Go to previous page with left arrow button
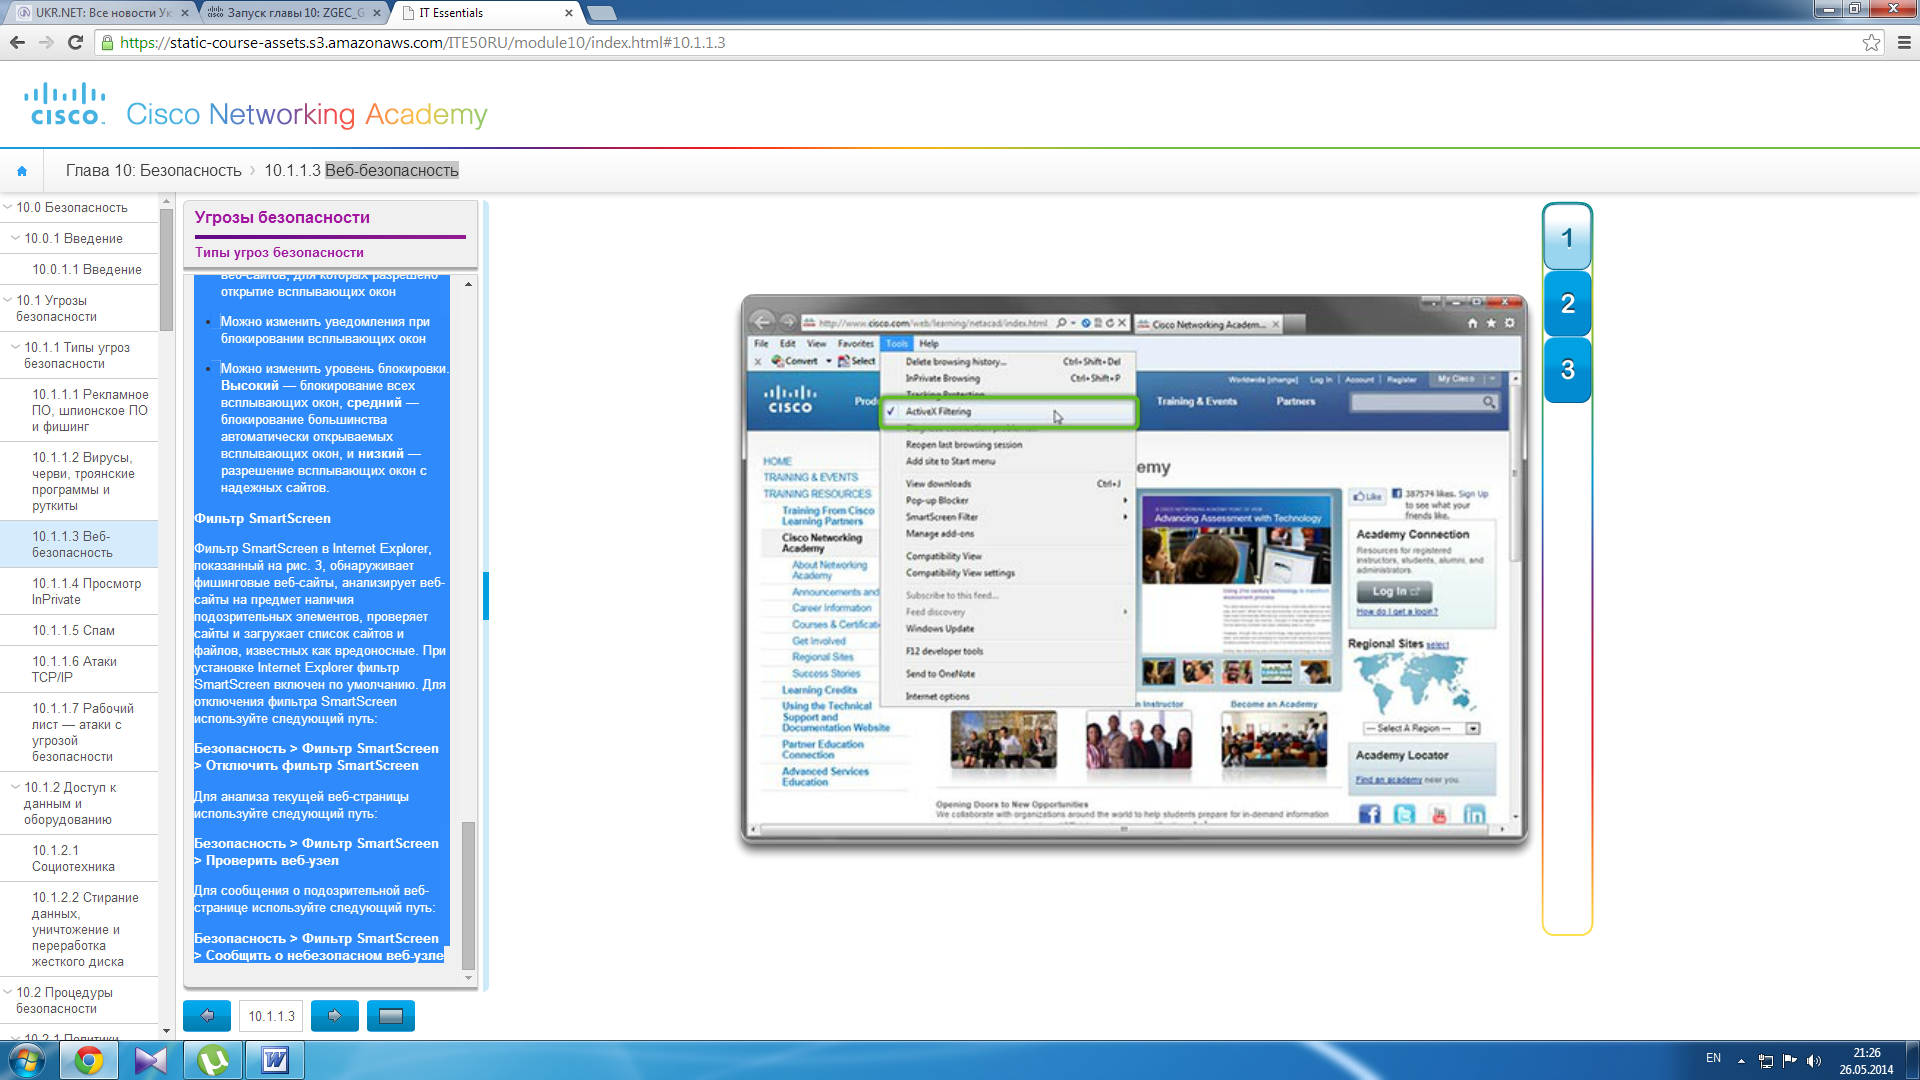Screen dimensions: 1920x1080 click(207, 1016)
